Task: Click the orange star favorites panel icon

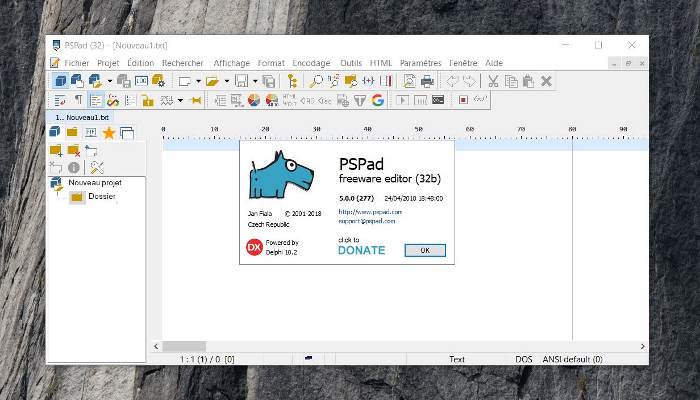Action: pyautogui.click(x=108, y=133)
